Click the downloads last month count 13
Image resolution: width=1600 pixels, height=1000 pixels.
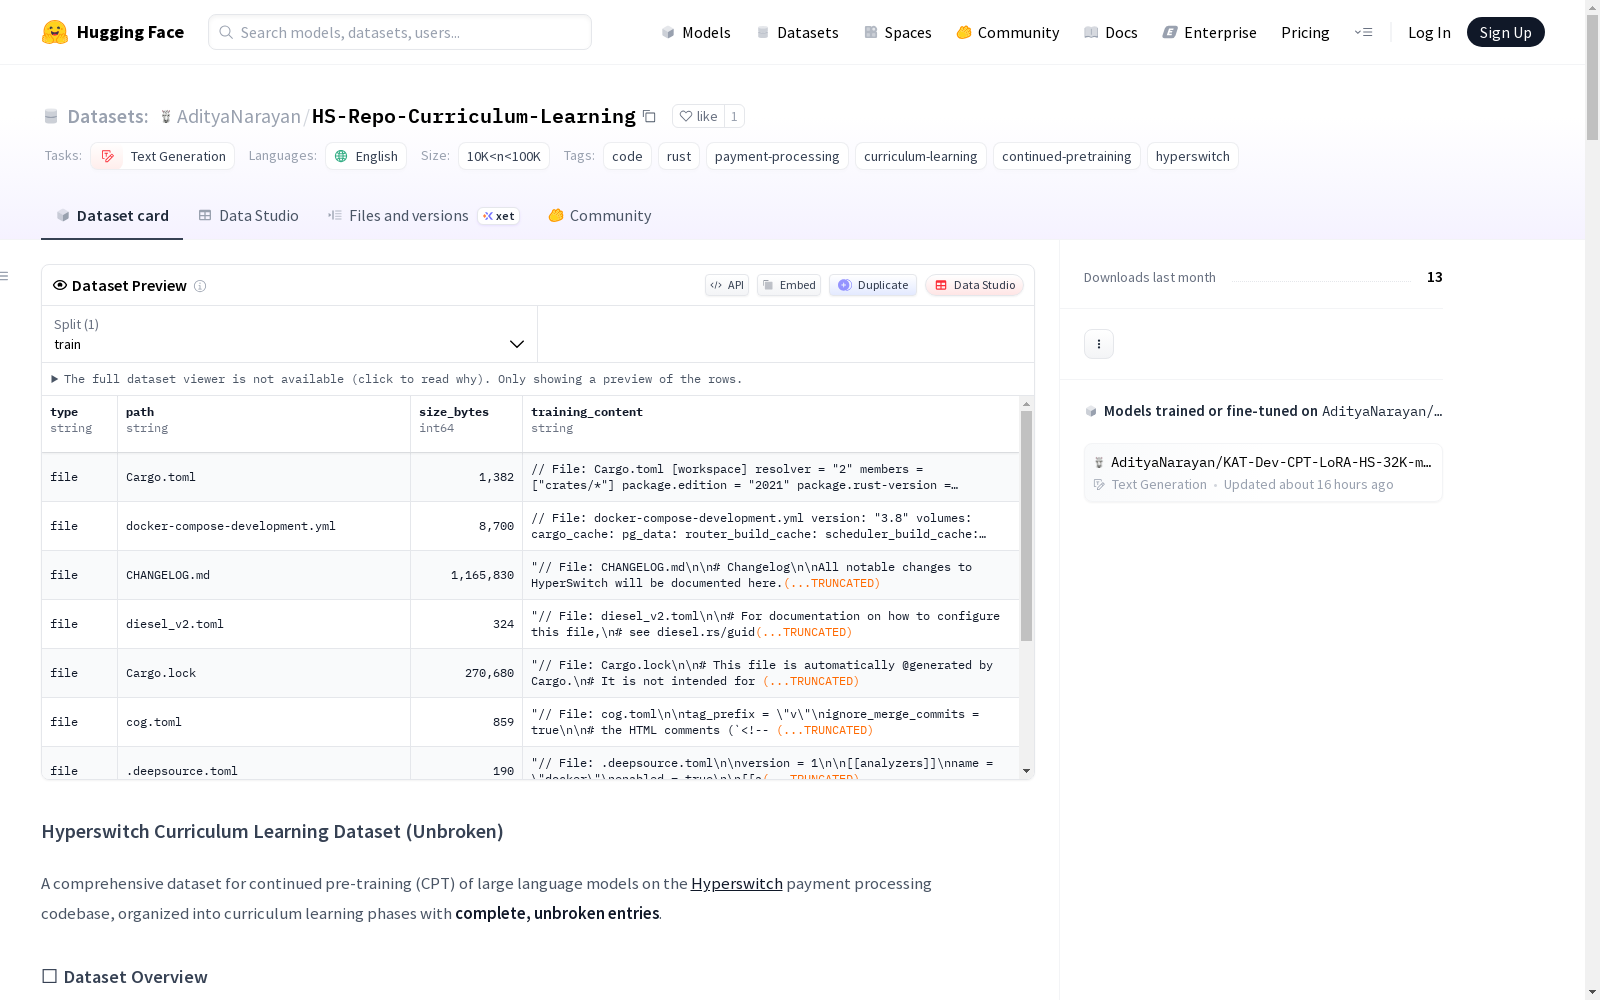[x=1435, y=277]
